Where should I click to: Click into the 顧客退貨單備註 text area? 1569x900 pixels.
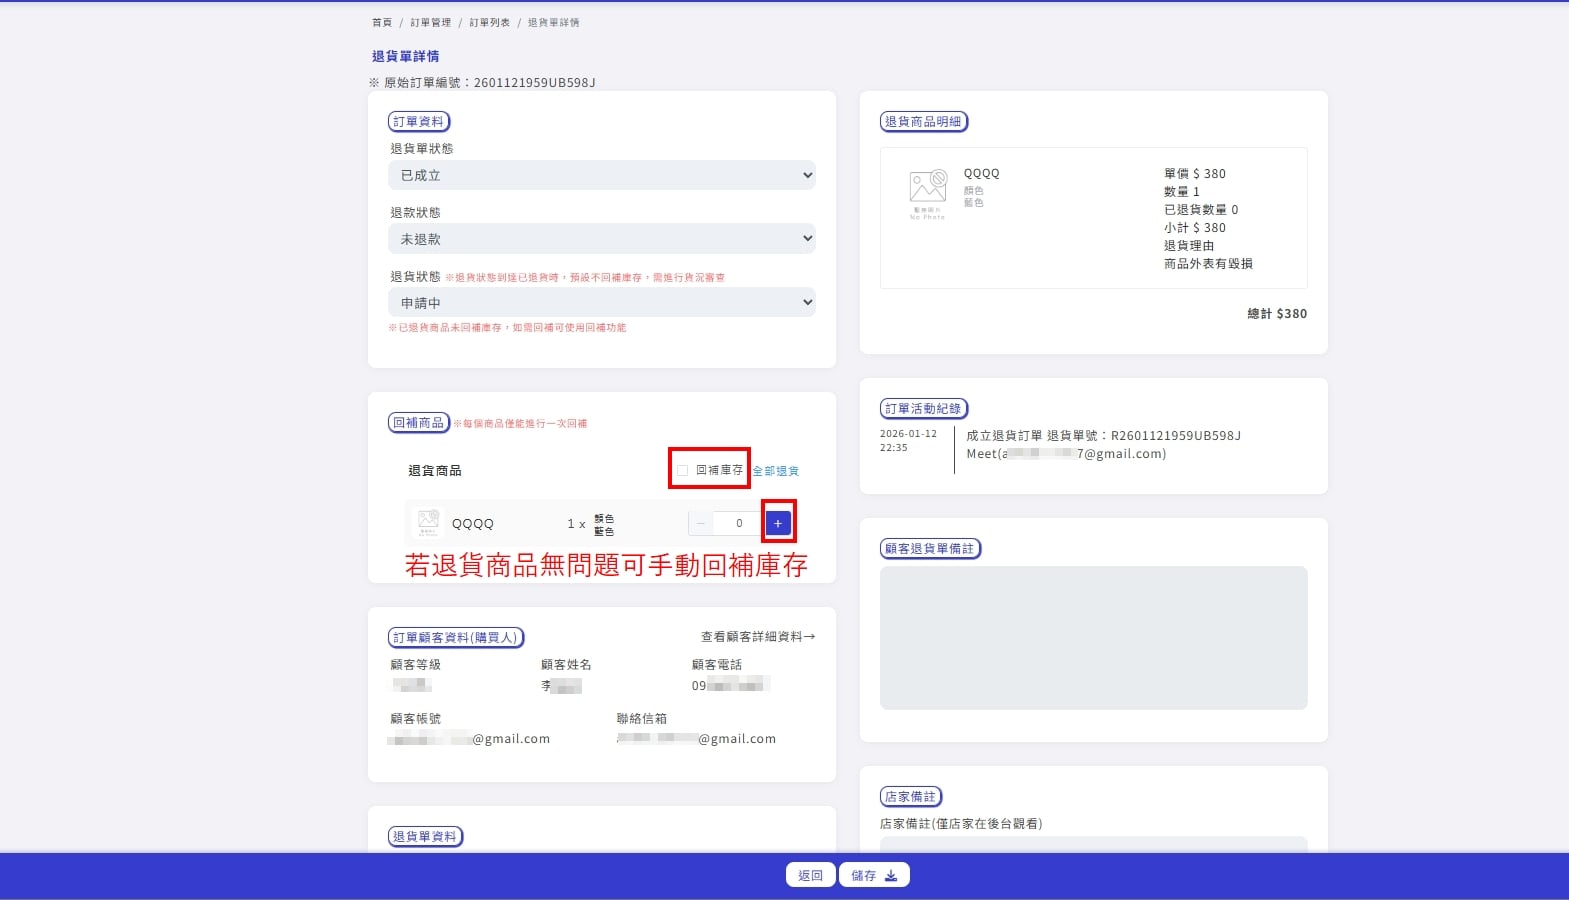pyautogui.click(x=1094, y=638)
